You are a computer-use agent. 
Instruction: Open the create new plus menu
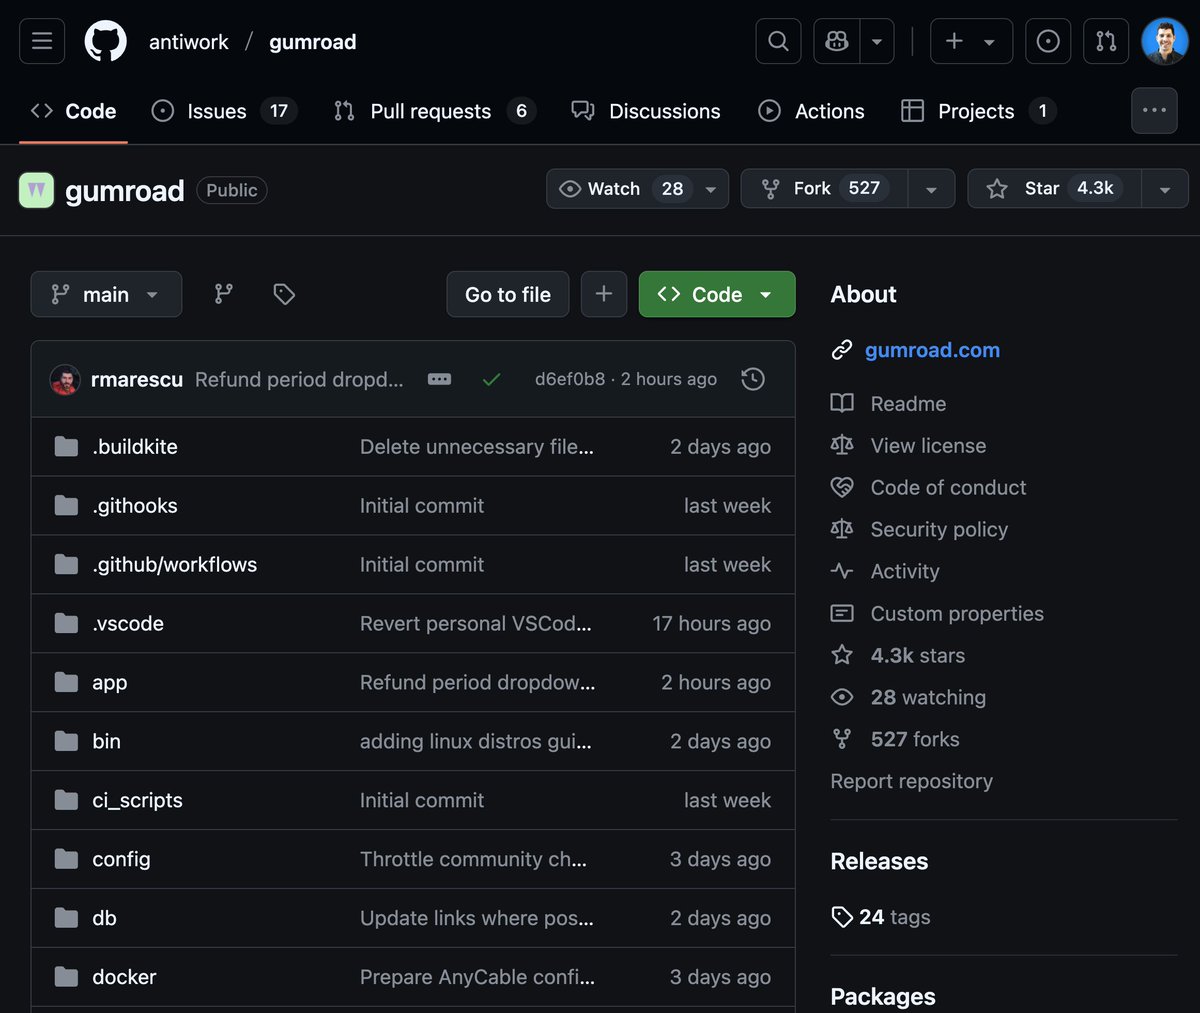971,41
